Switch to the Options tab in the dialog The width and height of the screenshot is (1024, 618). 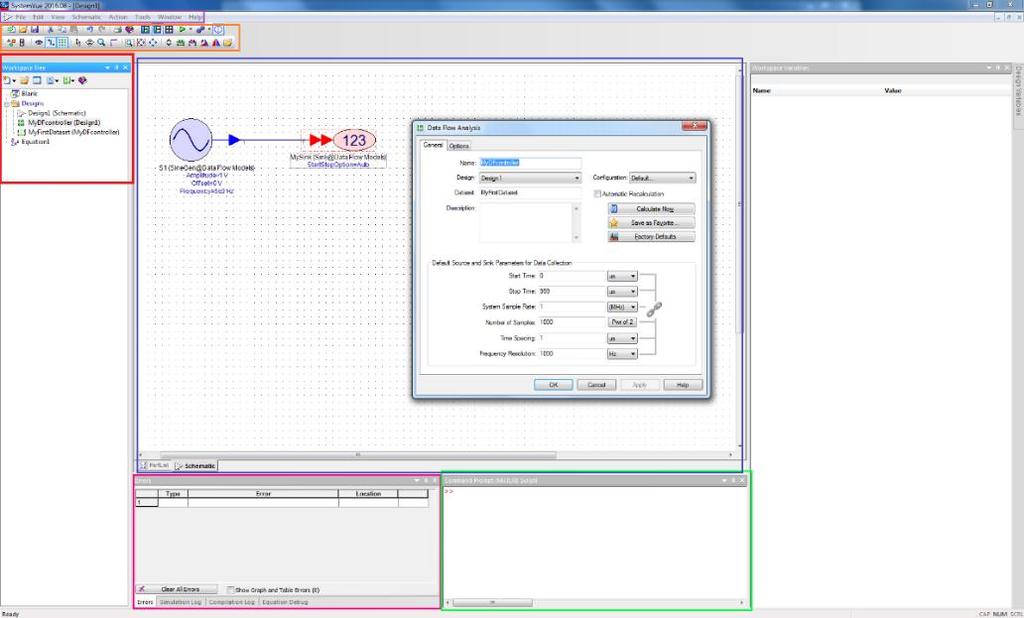point(459,146)
